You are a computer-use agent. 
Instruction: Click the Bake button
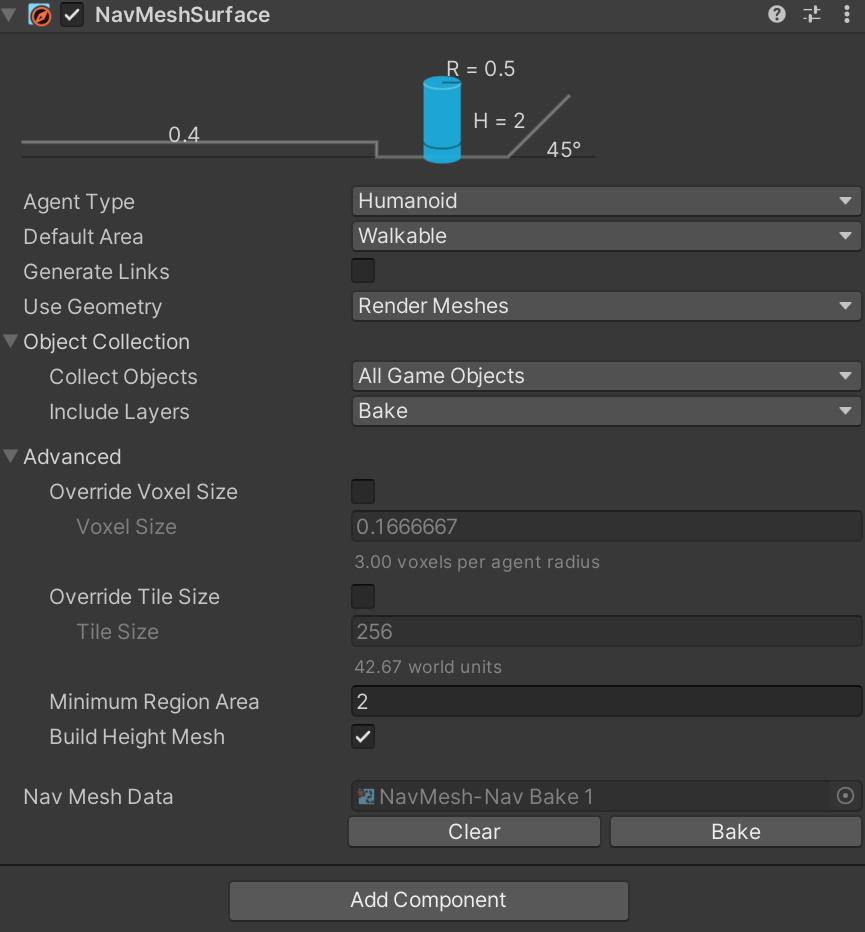pos(734,831)
